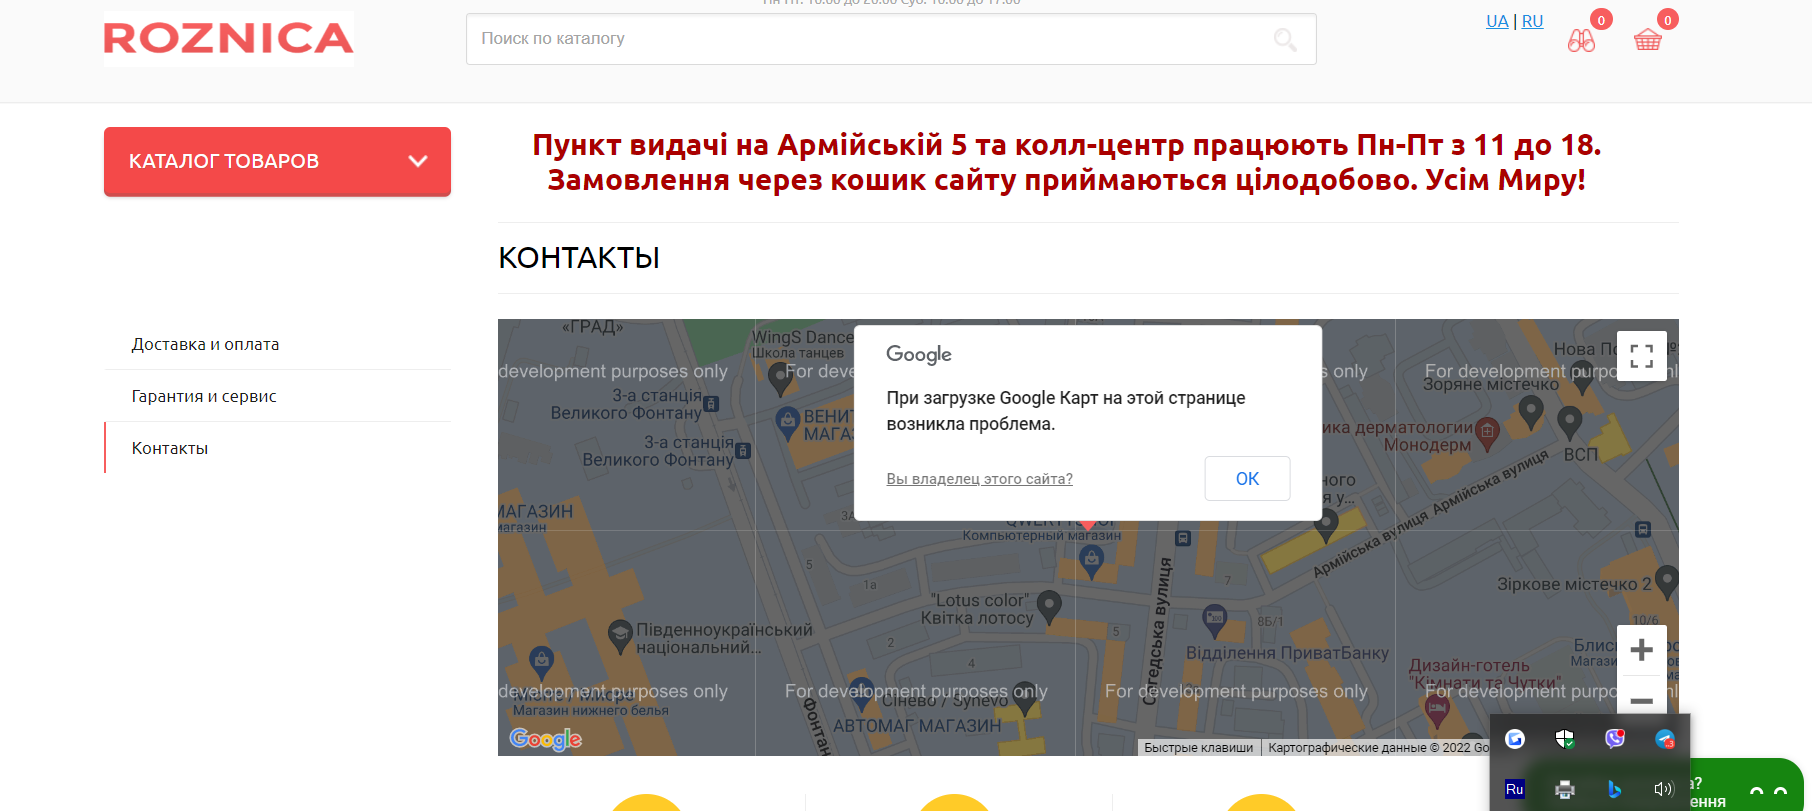
Task: Click the WingS Dance map pin
Action: [781, 378]
